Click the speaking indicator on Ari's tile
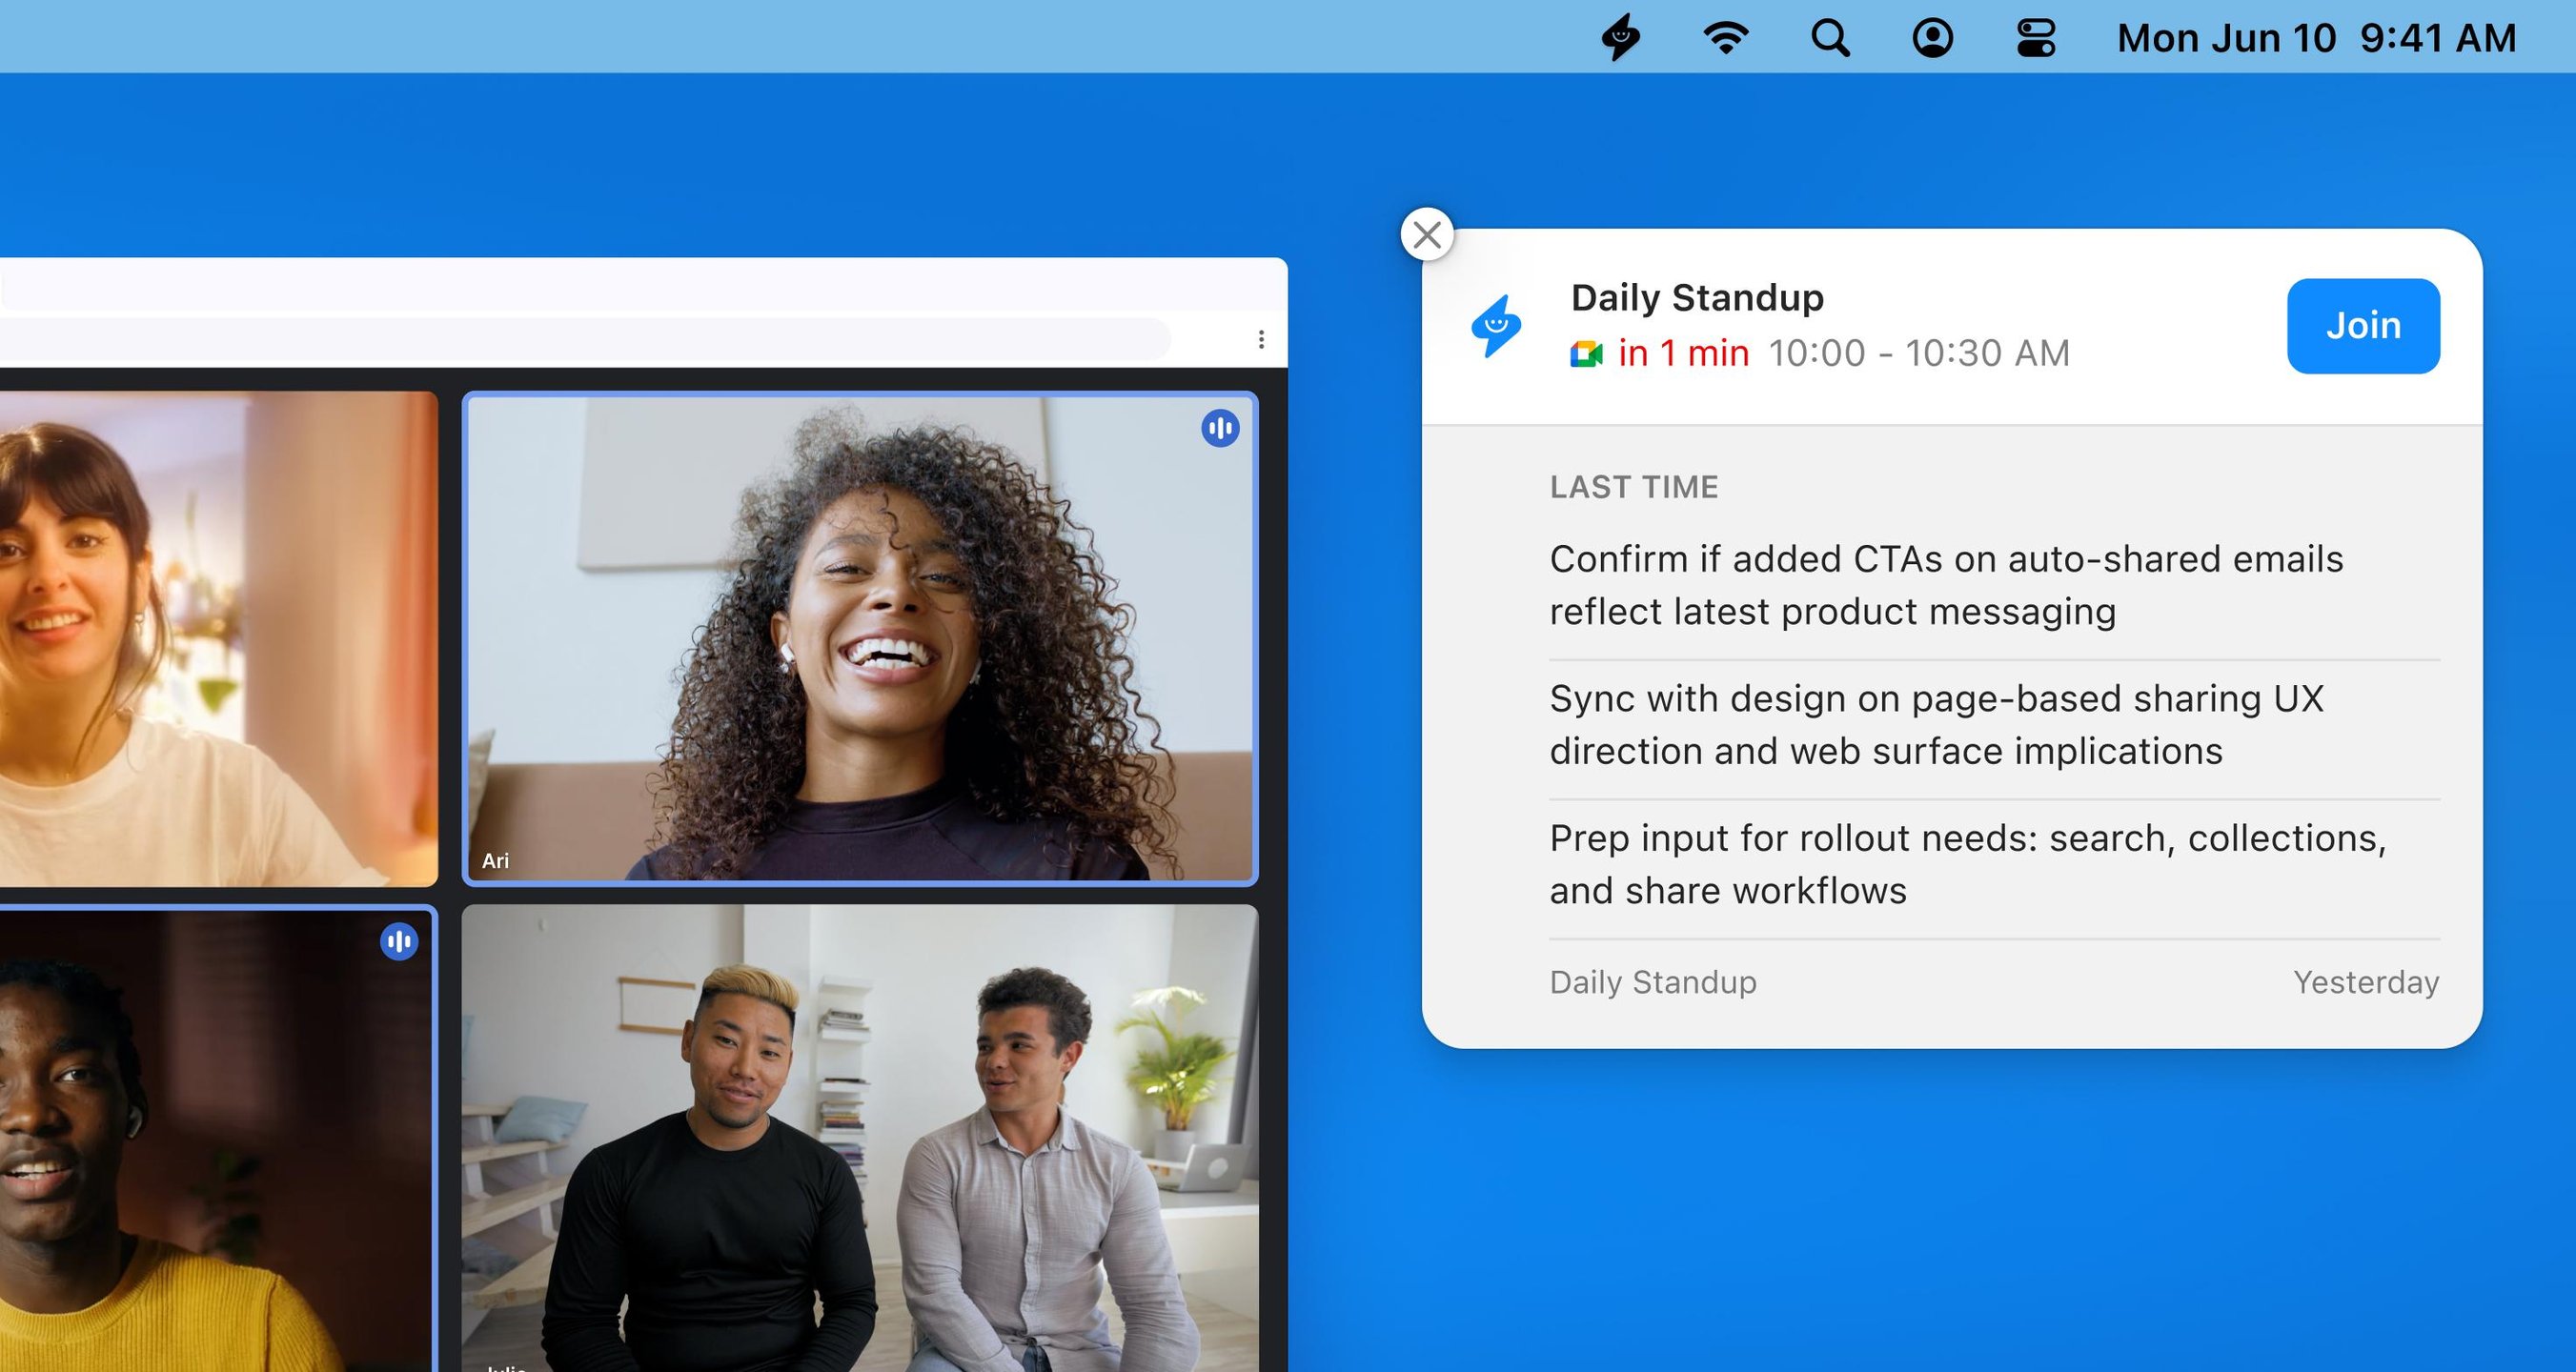 pos(1220,428)
